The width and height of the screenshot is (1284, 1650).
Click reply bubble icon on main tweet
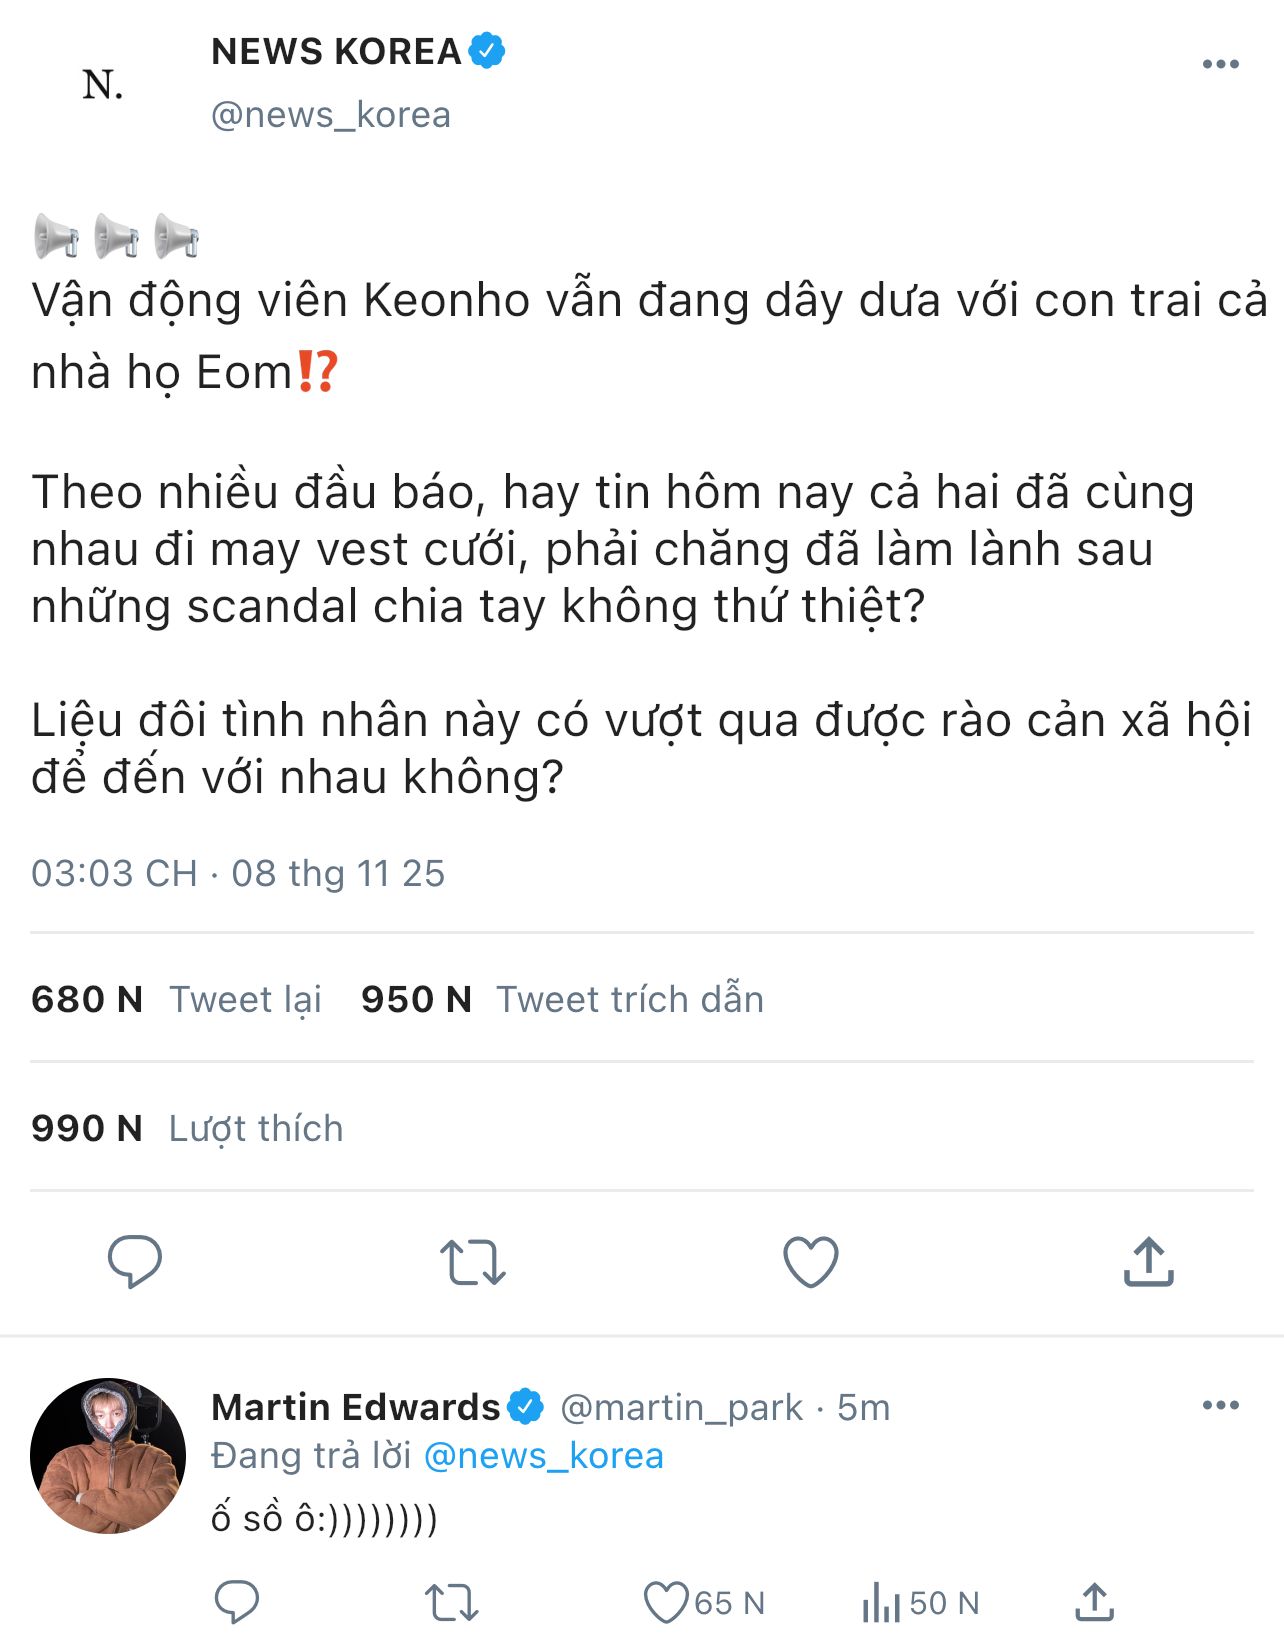tap(135, 1261)
